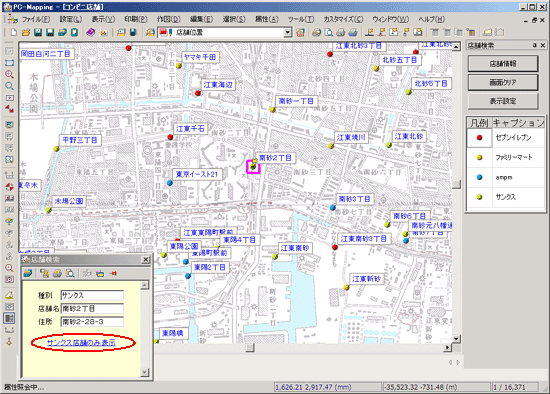
Task: Open the 選択(S) menu
Action: (x=234, y=20)
